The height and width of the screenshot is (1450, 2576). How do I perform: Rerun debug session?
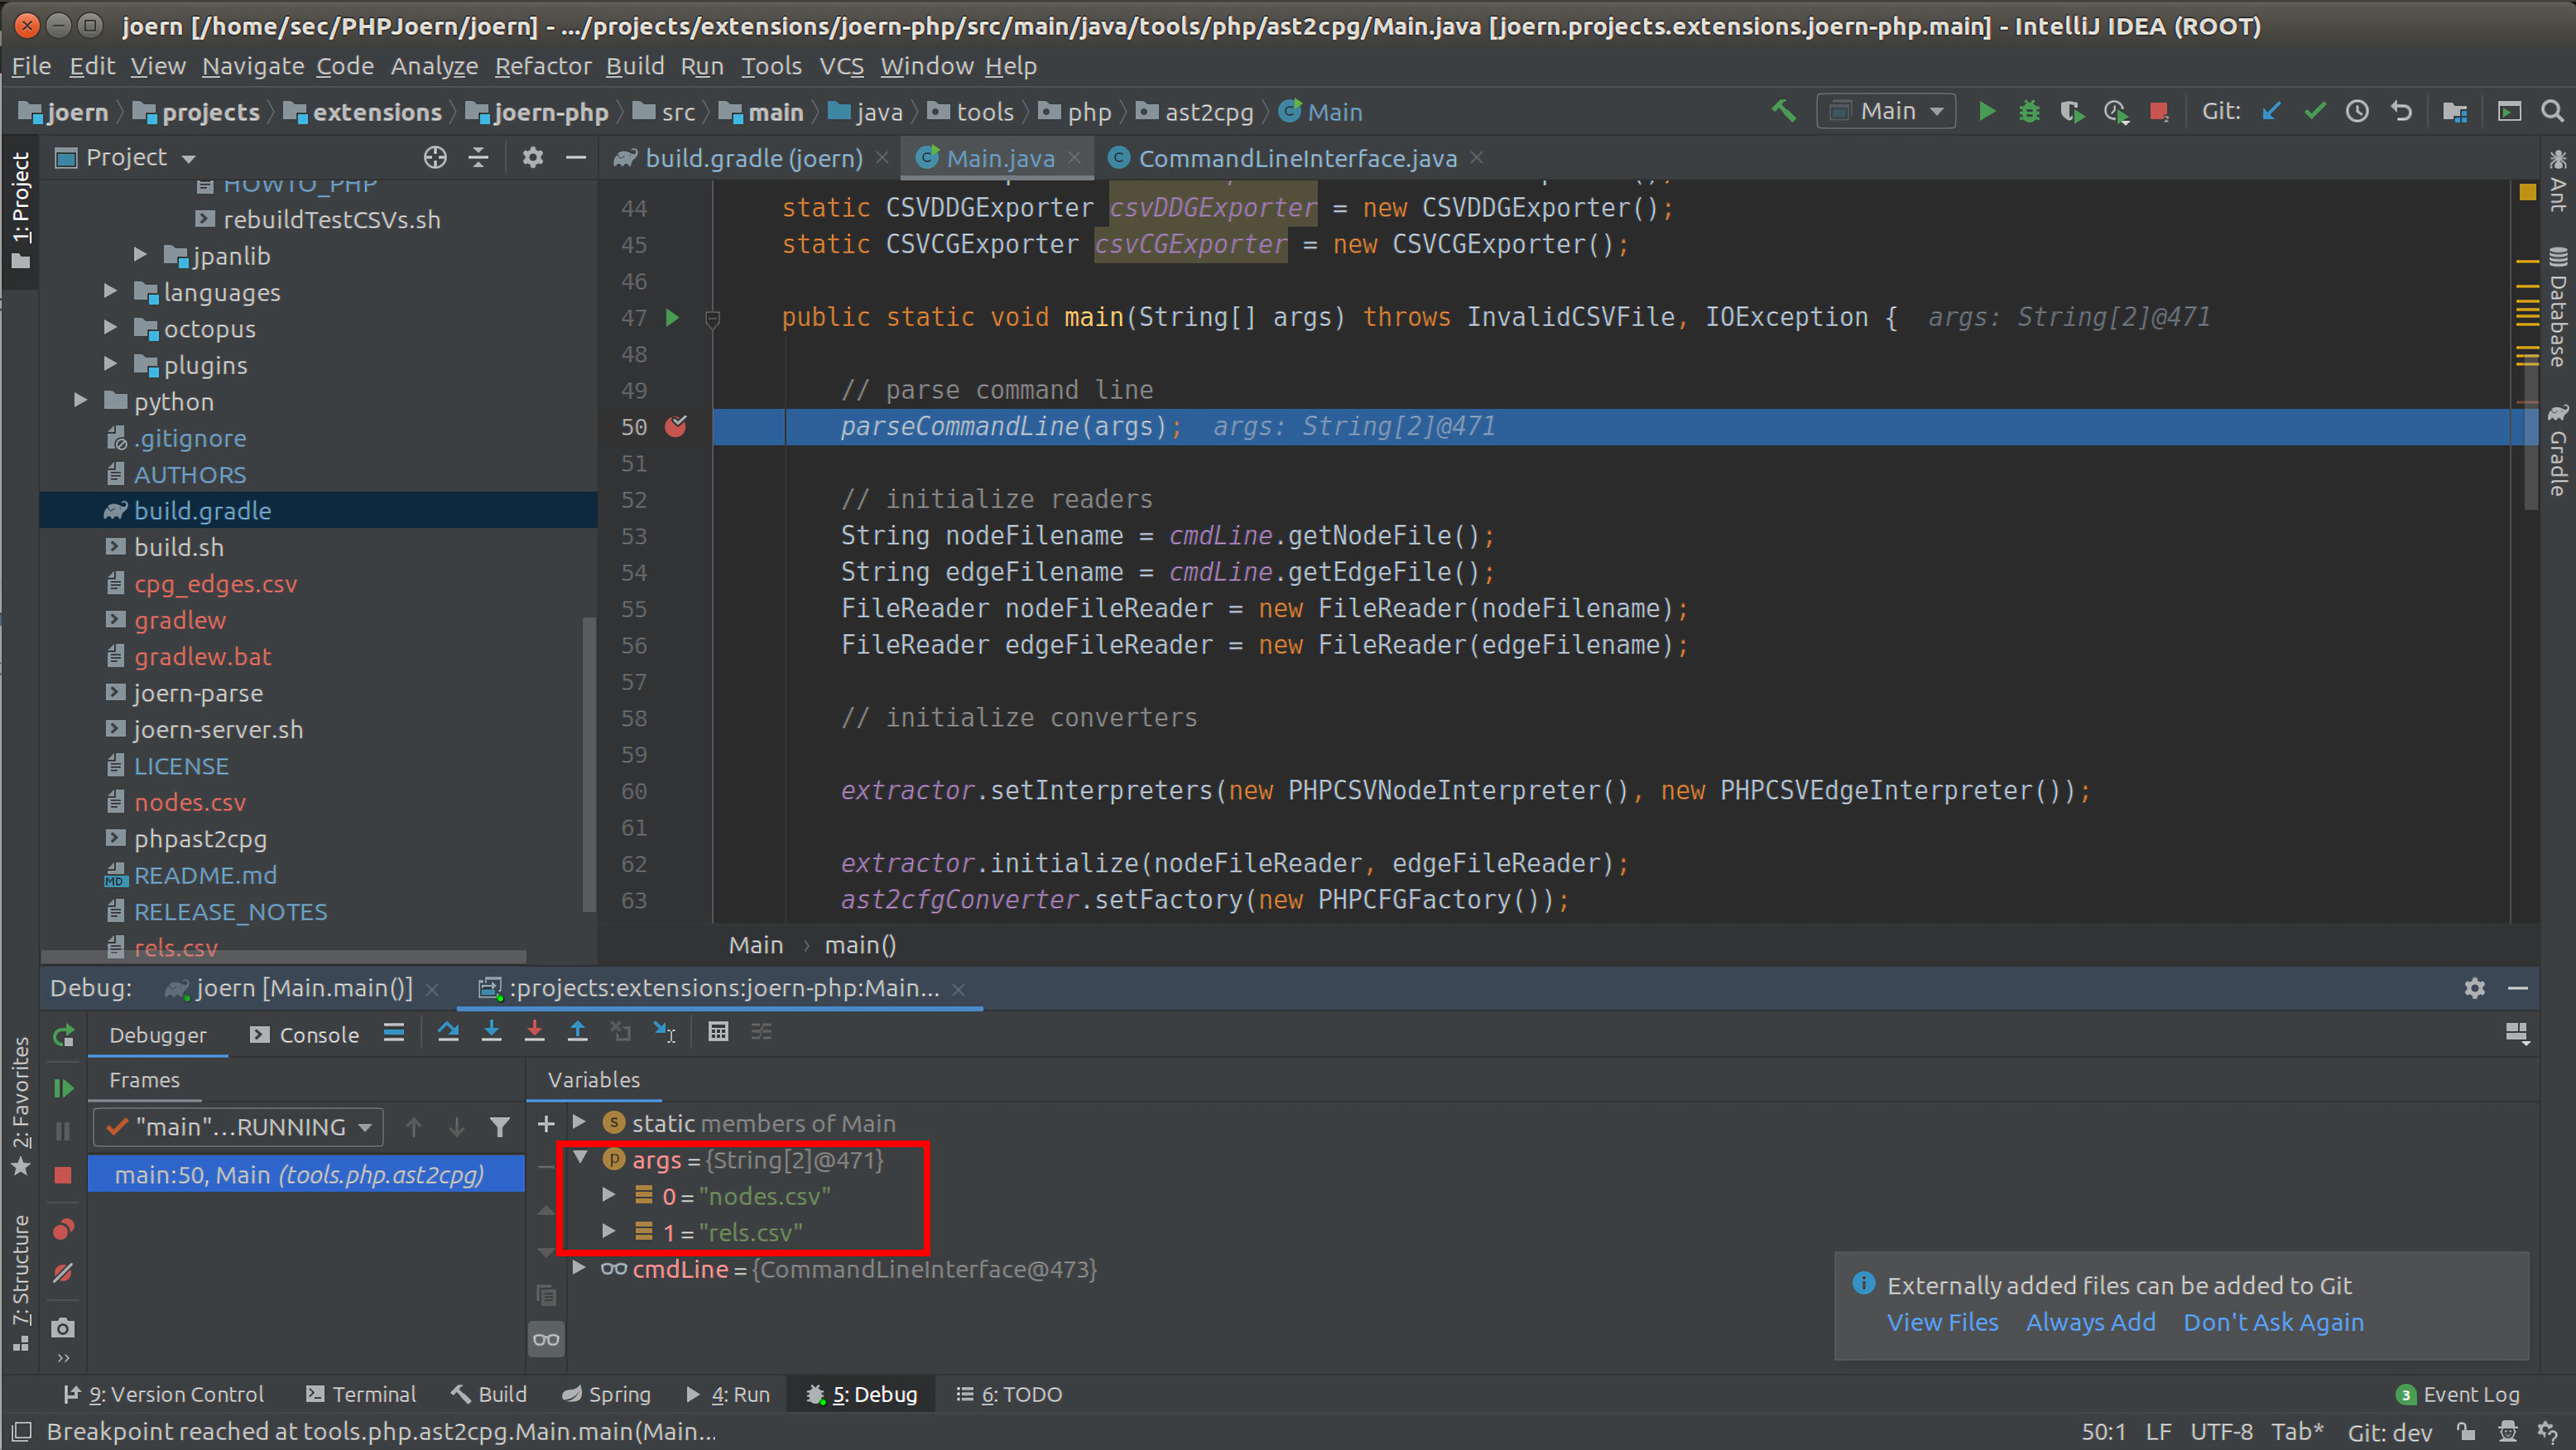coord(63,1035)
